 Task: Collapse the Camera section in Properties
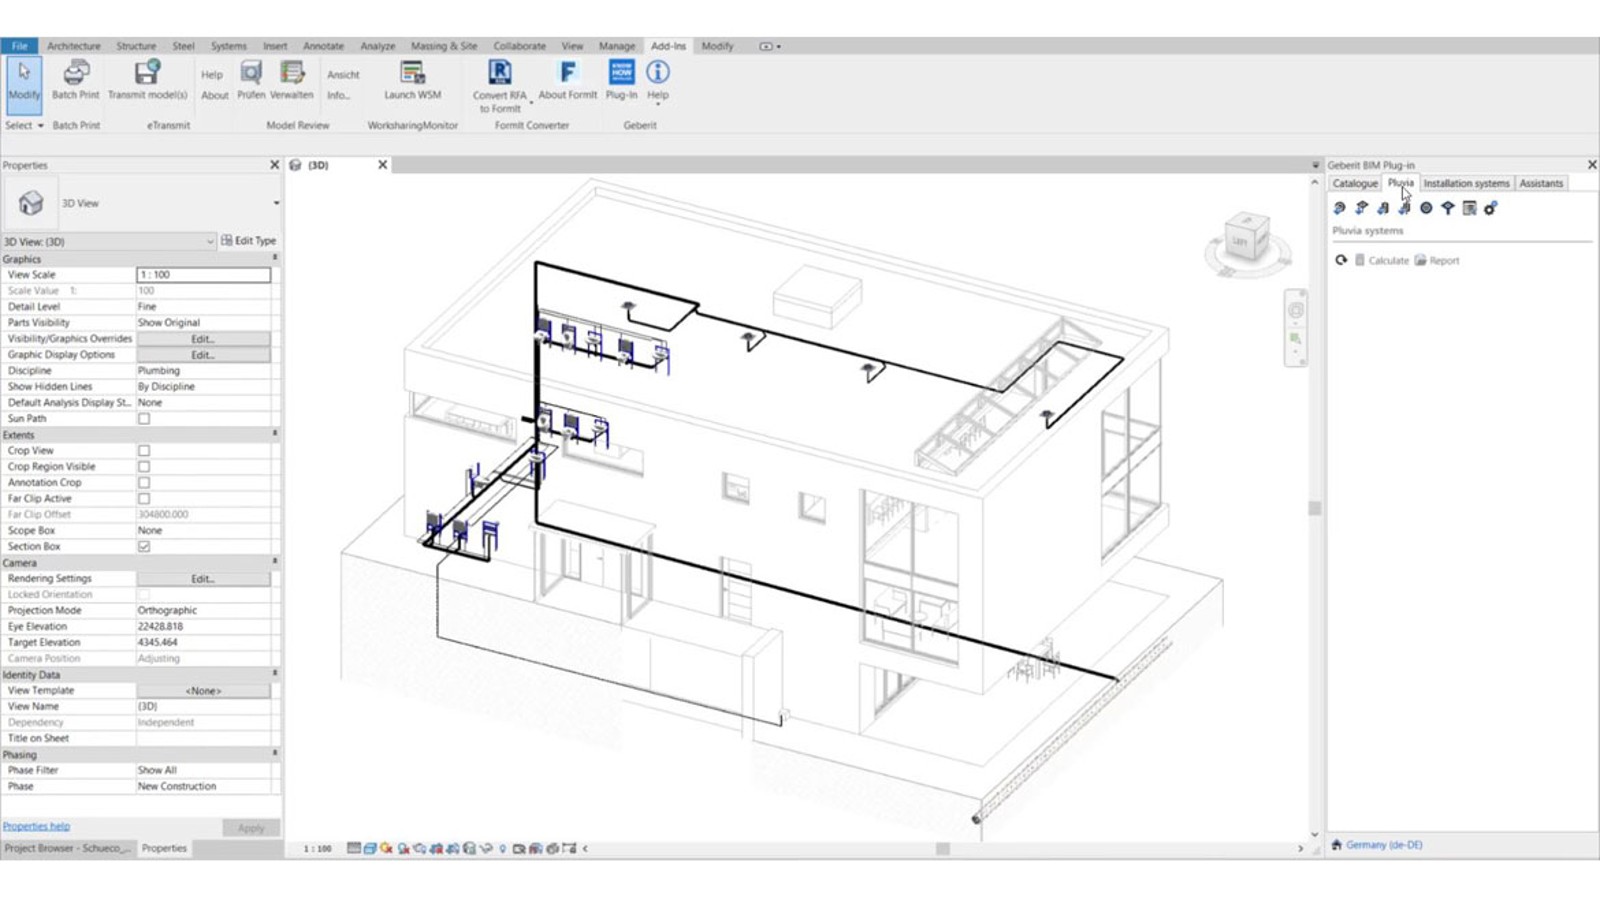[x=277, y=562]
